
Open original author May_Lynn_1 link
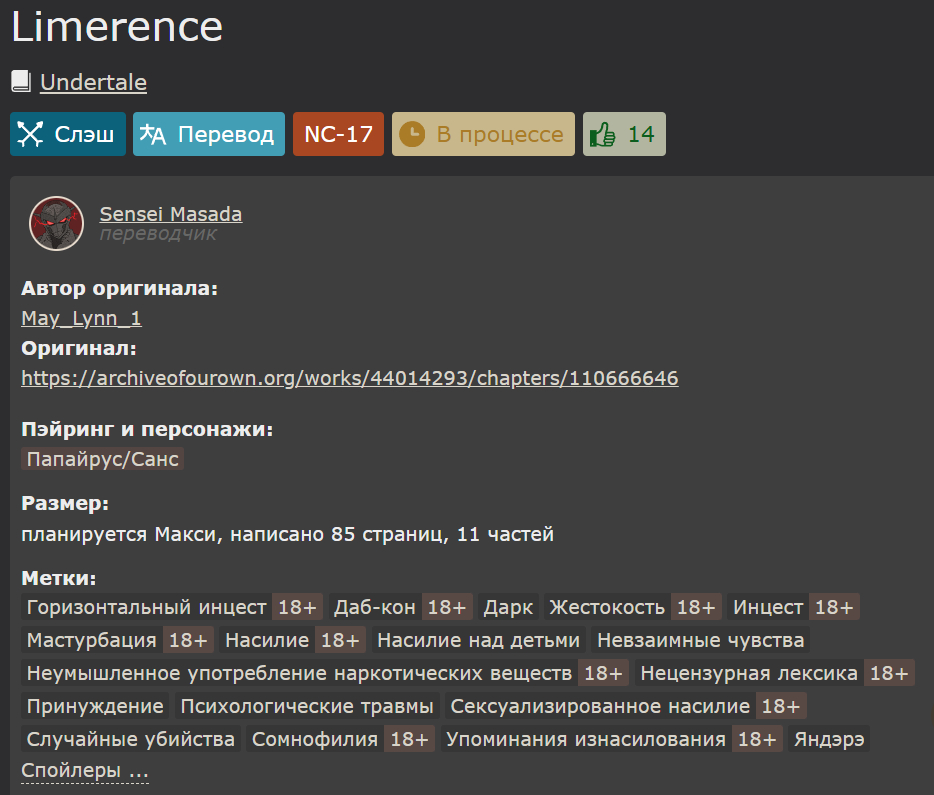pyautogui.click(x=81, y=318)
